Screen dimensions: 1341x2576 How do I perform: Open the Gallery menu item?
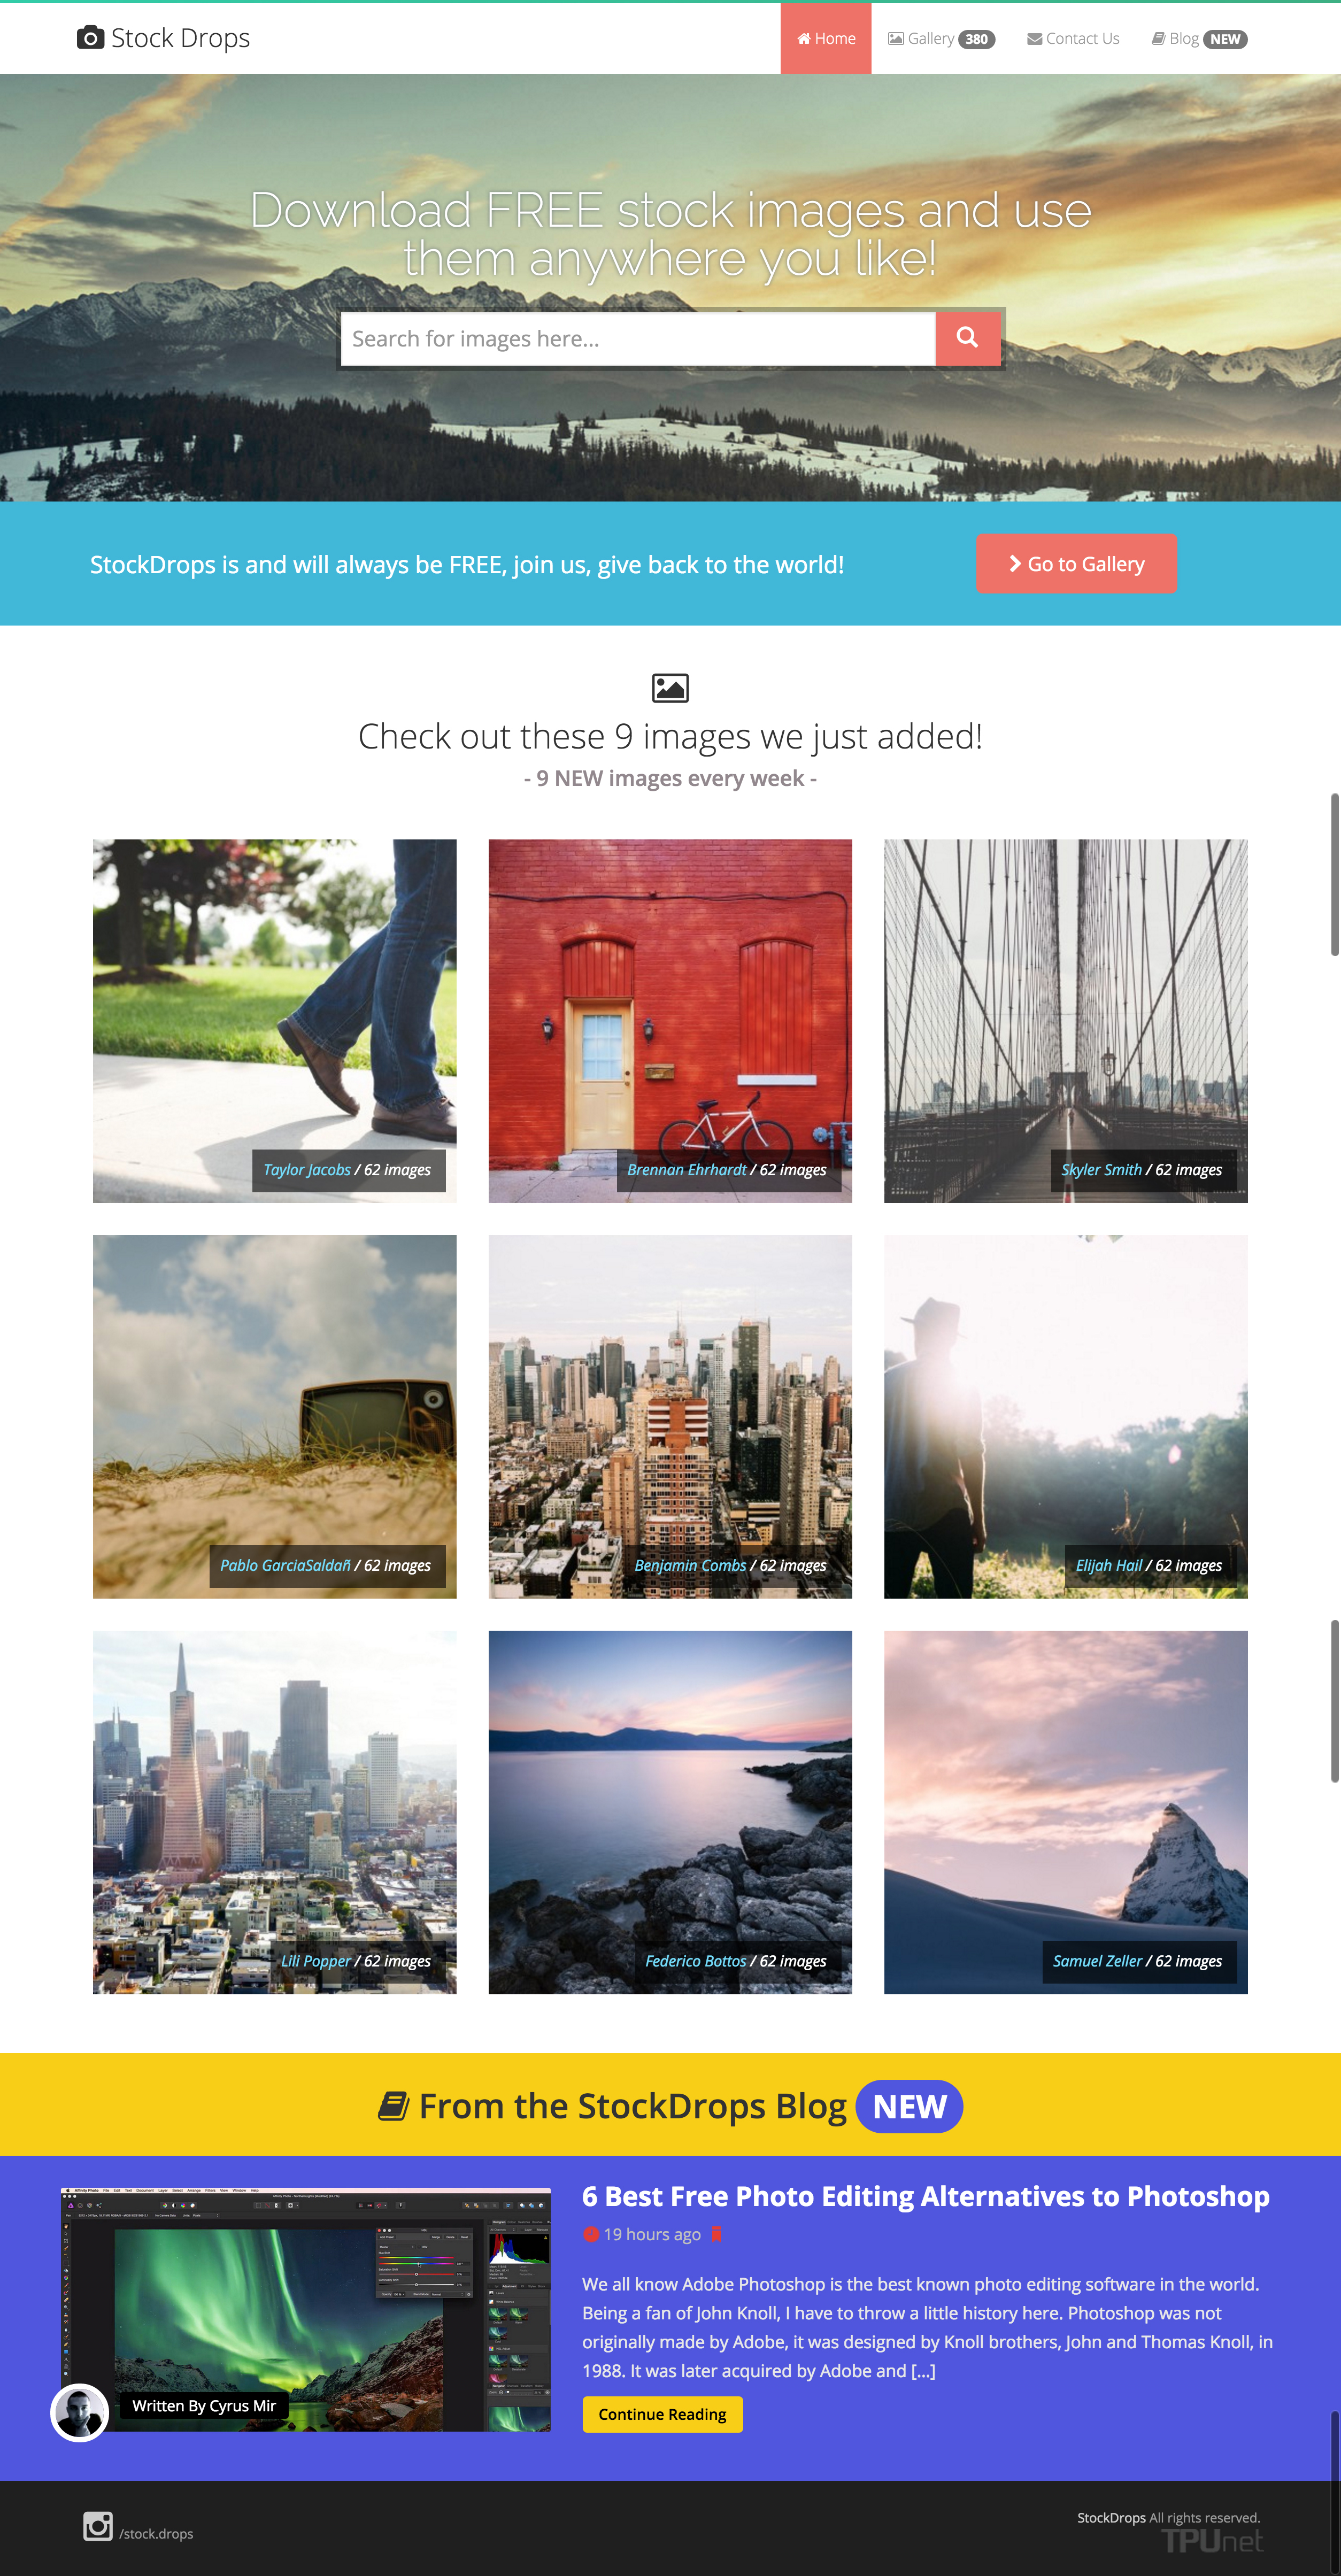(x=941, y=38)
